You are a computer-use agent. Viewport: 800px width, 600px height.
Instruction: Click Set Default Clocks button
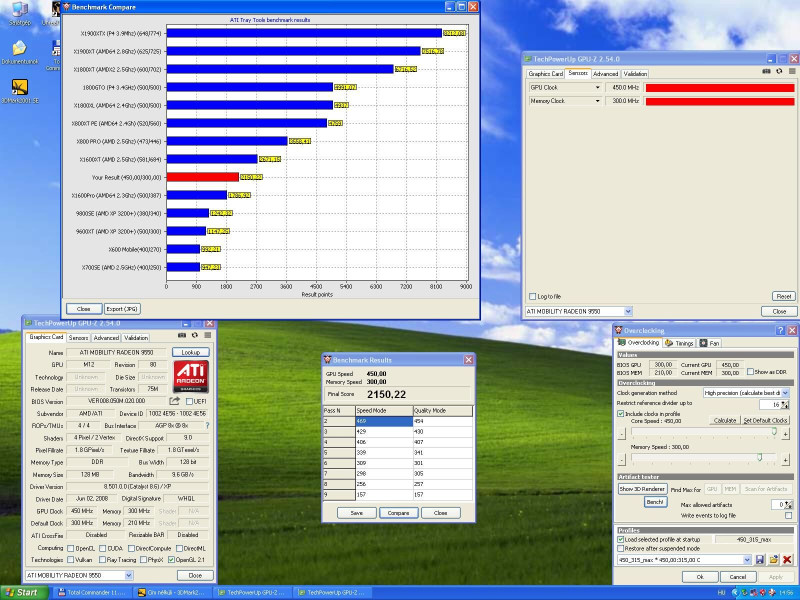(x=765, y=420)
